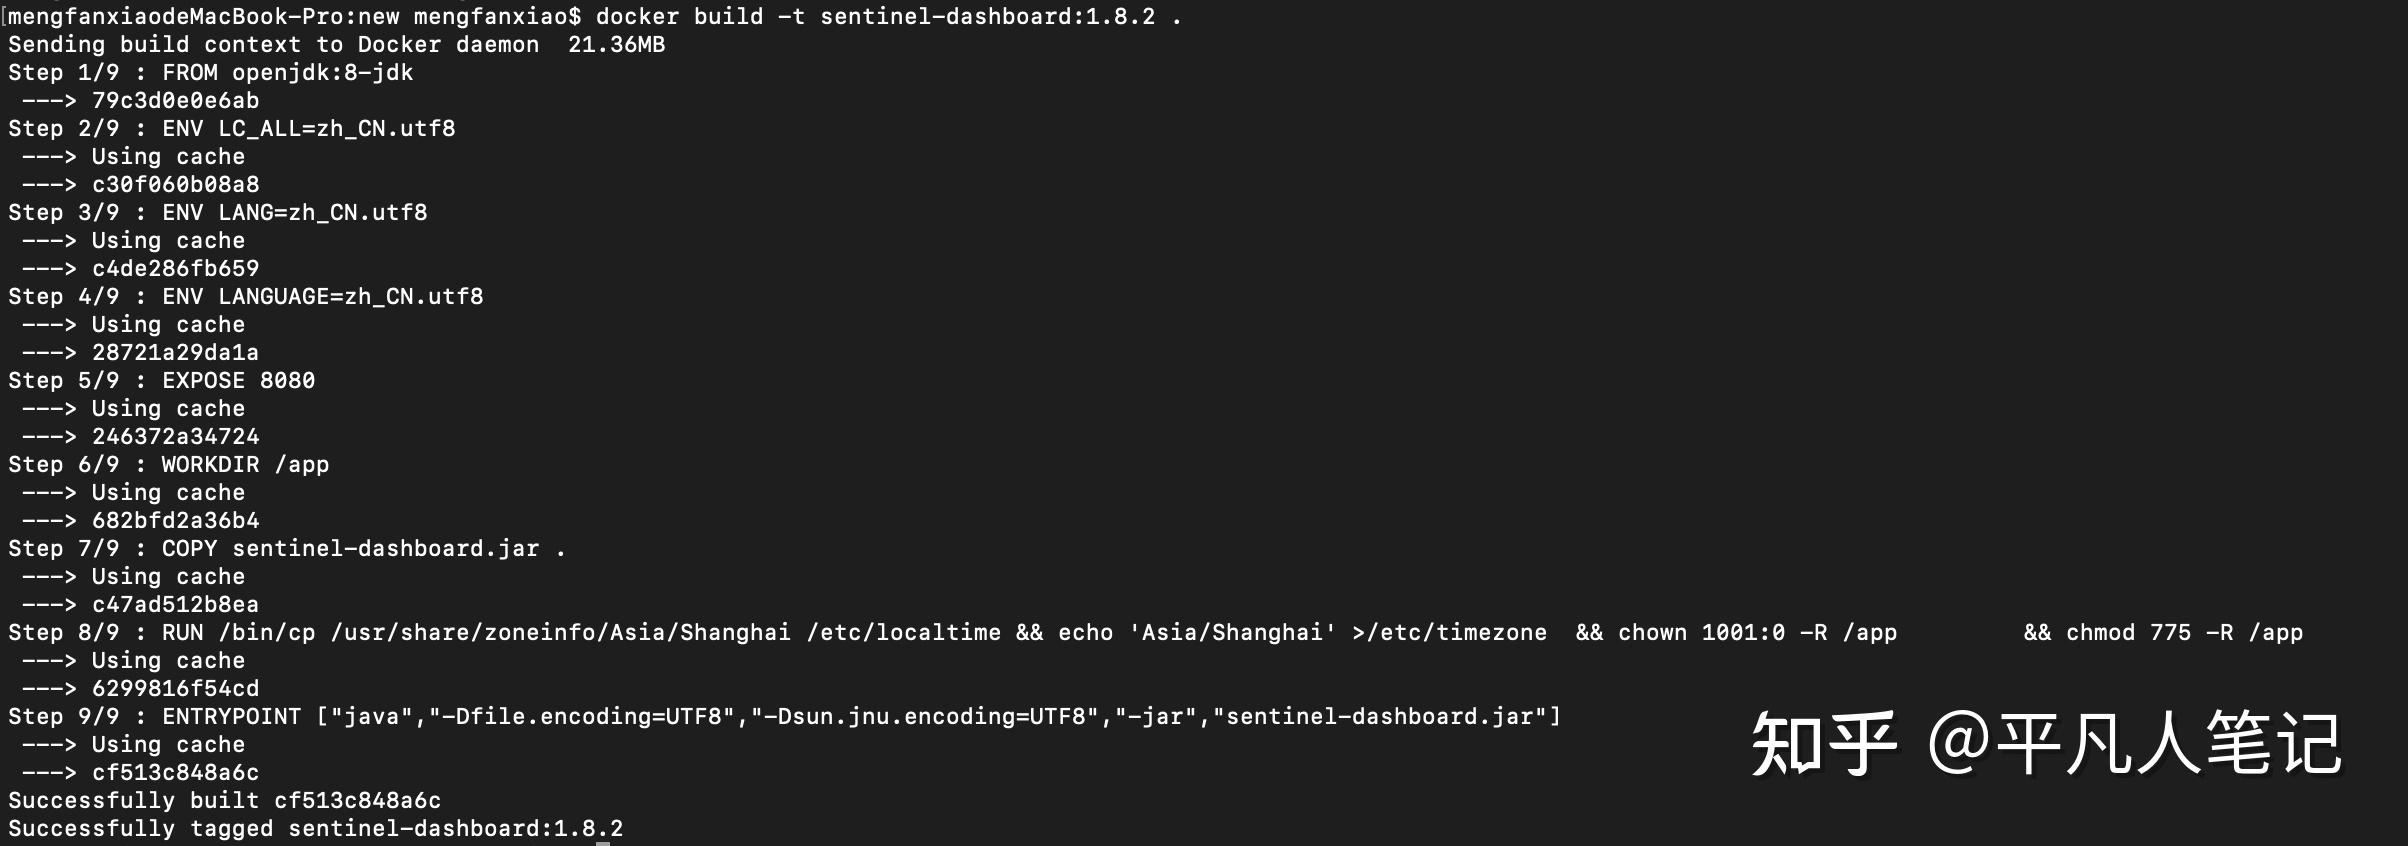Click the 'Successfully tagged sentinel-dashboard:1.8.2' line
The width and height of the screenshot is (2408, 846).
click(316, 829)
